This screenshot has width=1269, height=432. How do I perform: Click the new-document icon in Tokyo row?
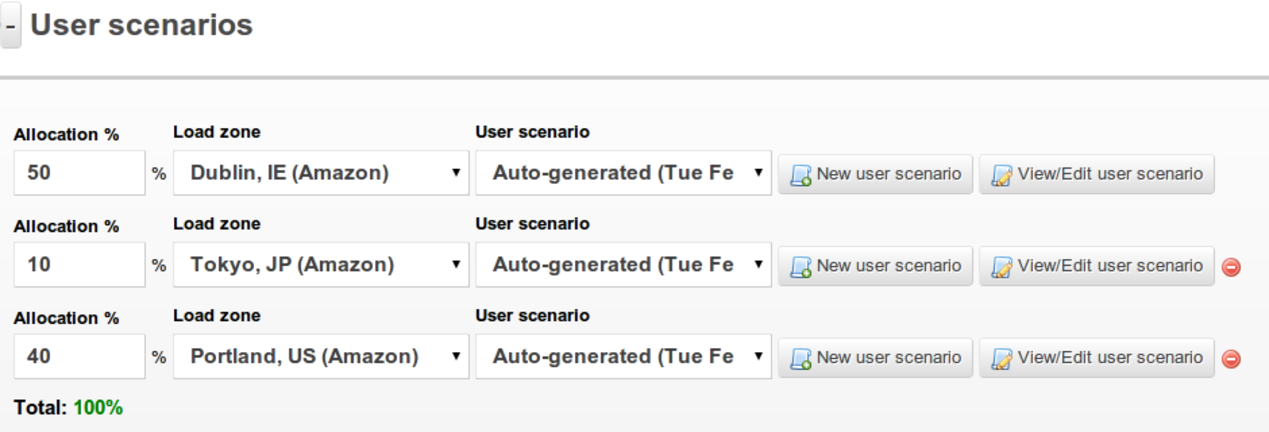click(801, 267)
